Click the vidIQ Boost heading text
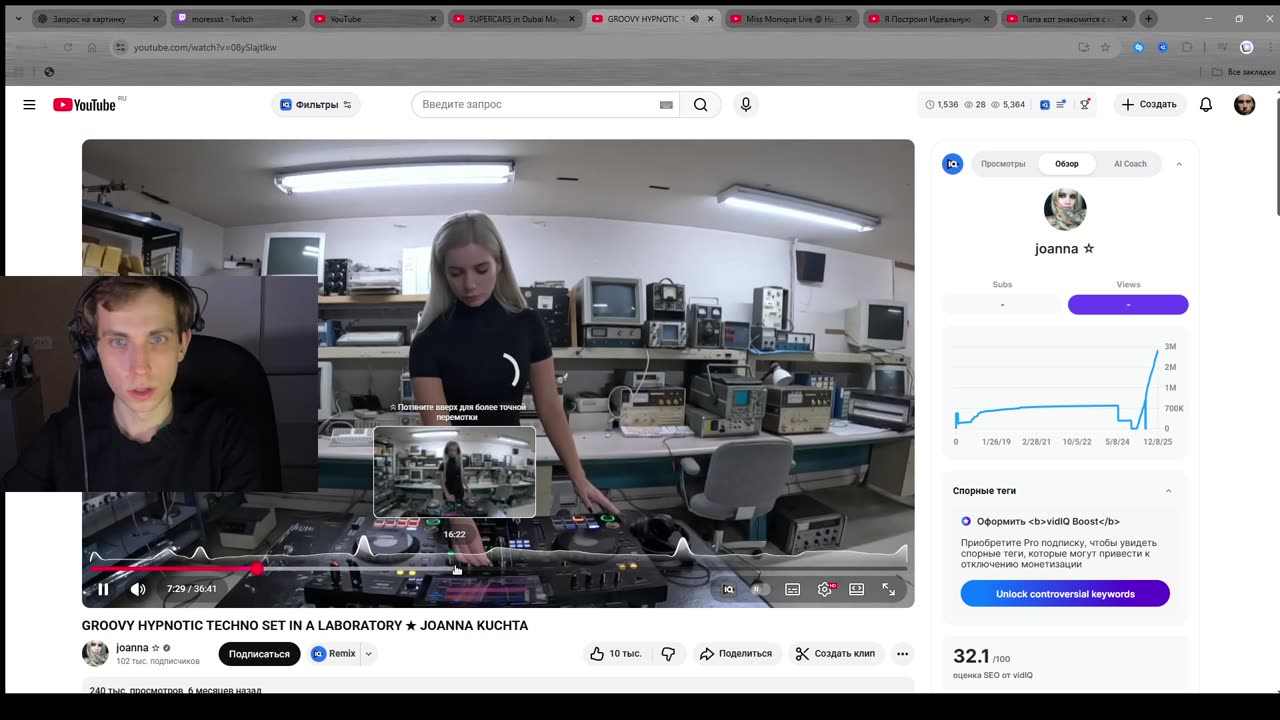 click(1048, 522)
